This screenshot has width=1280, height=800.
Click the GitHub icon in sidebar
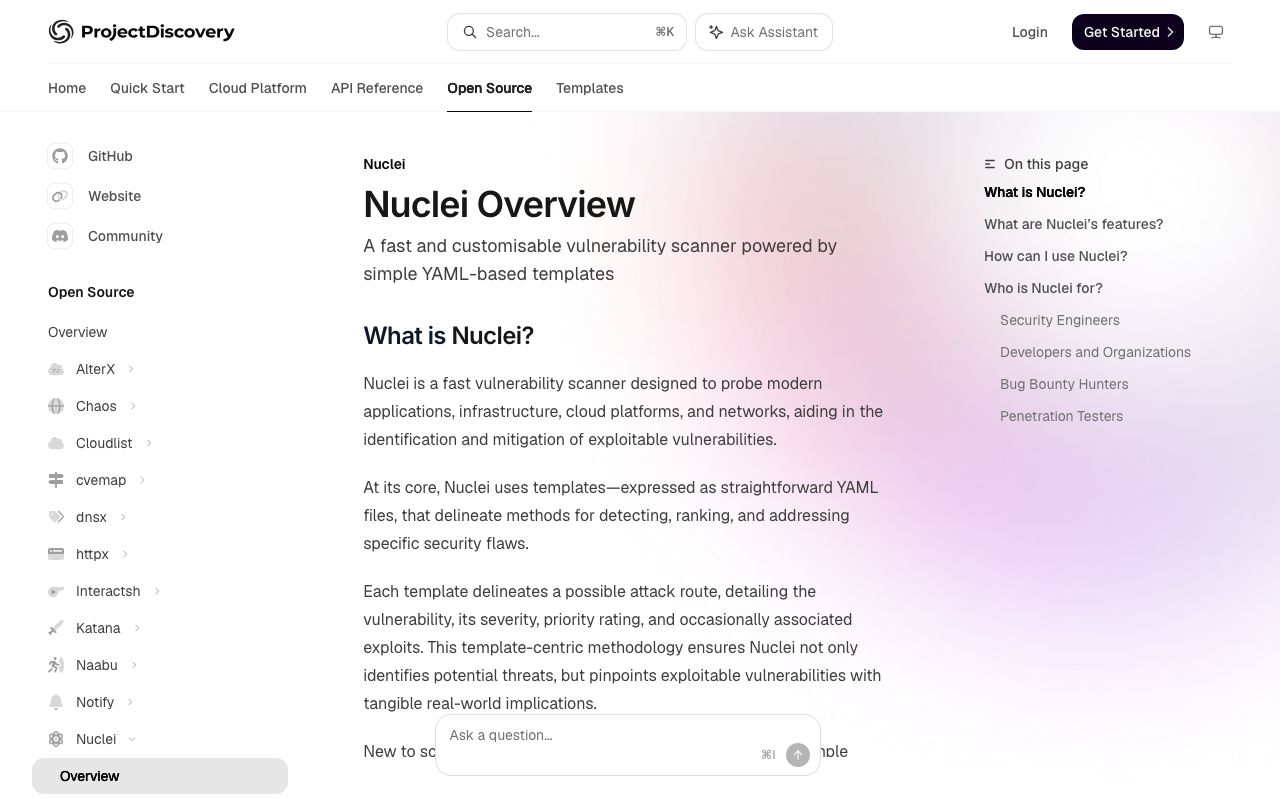click(60, 156)
